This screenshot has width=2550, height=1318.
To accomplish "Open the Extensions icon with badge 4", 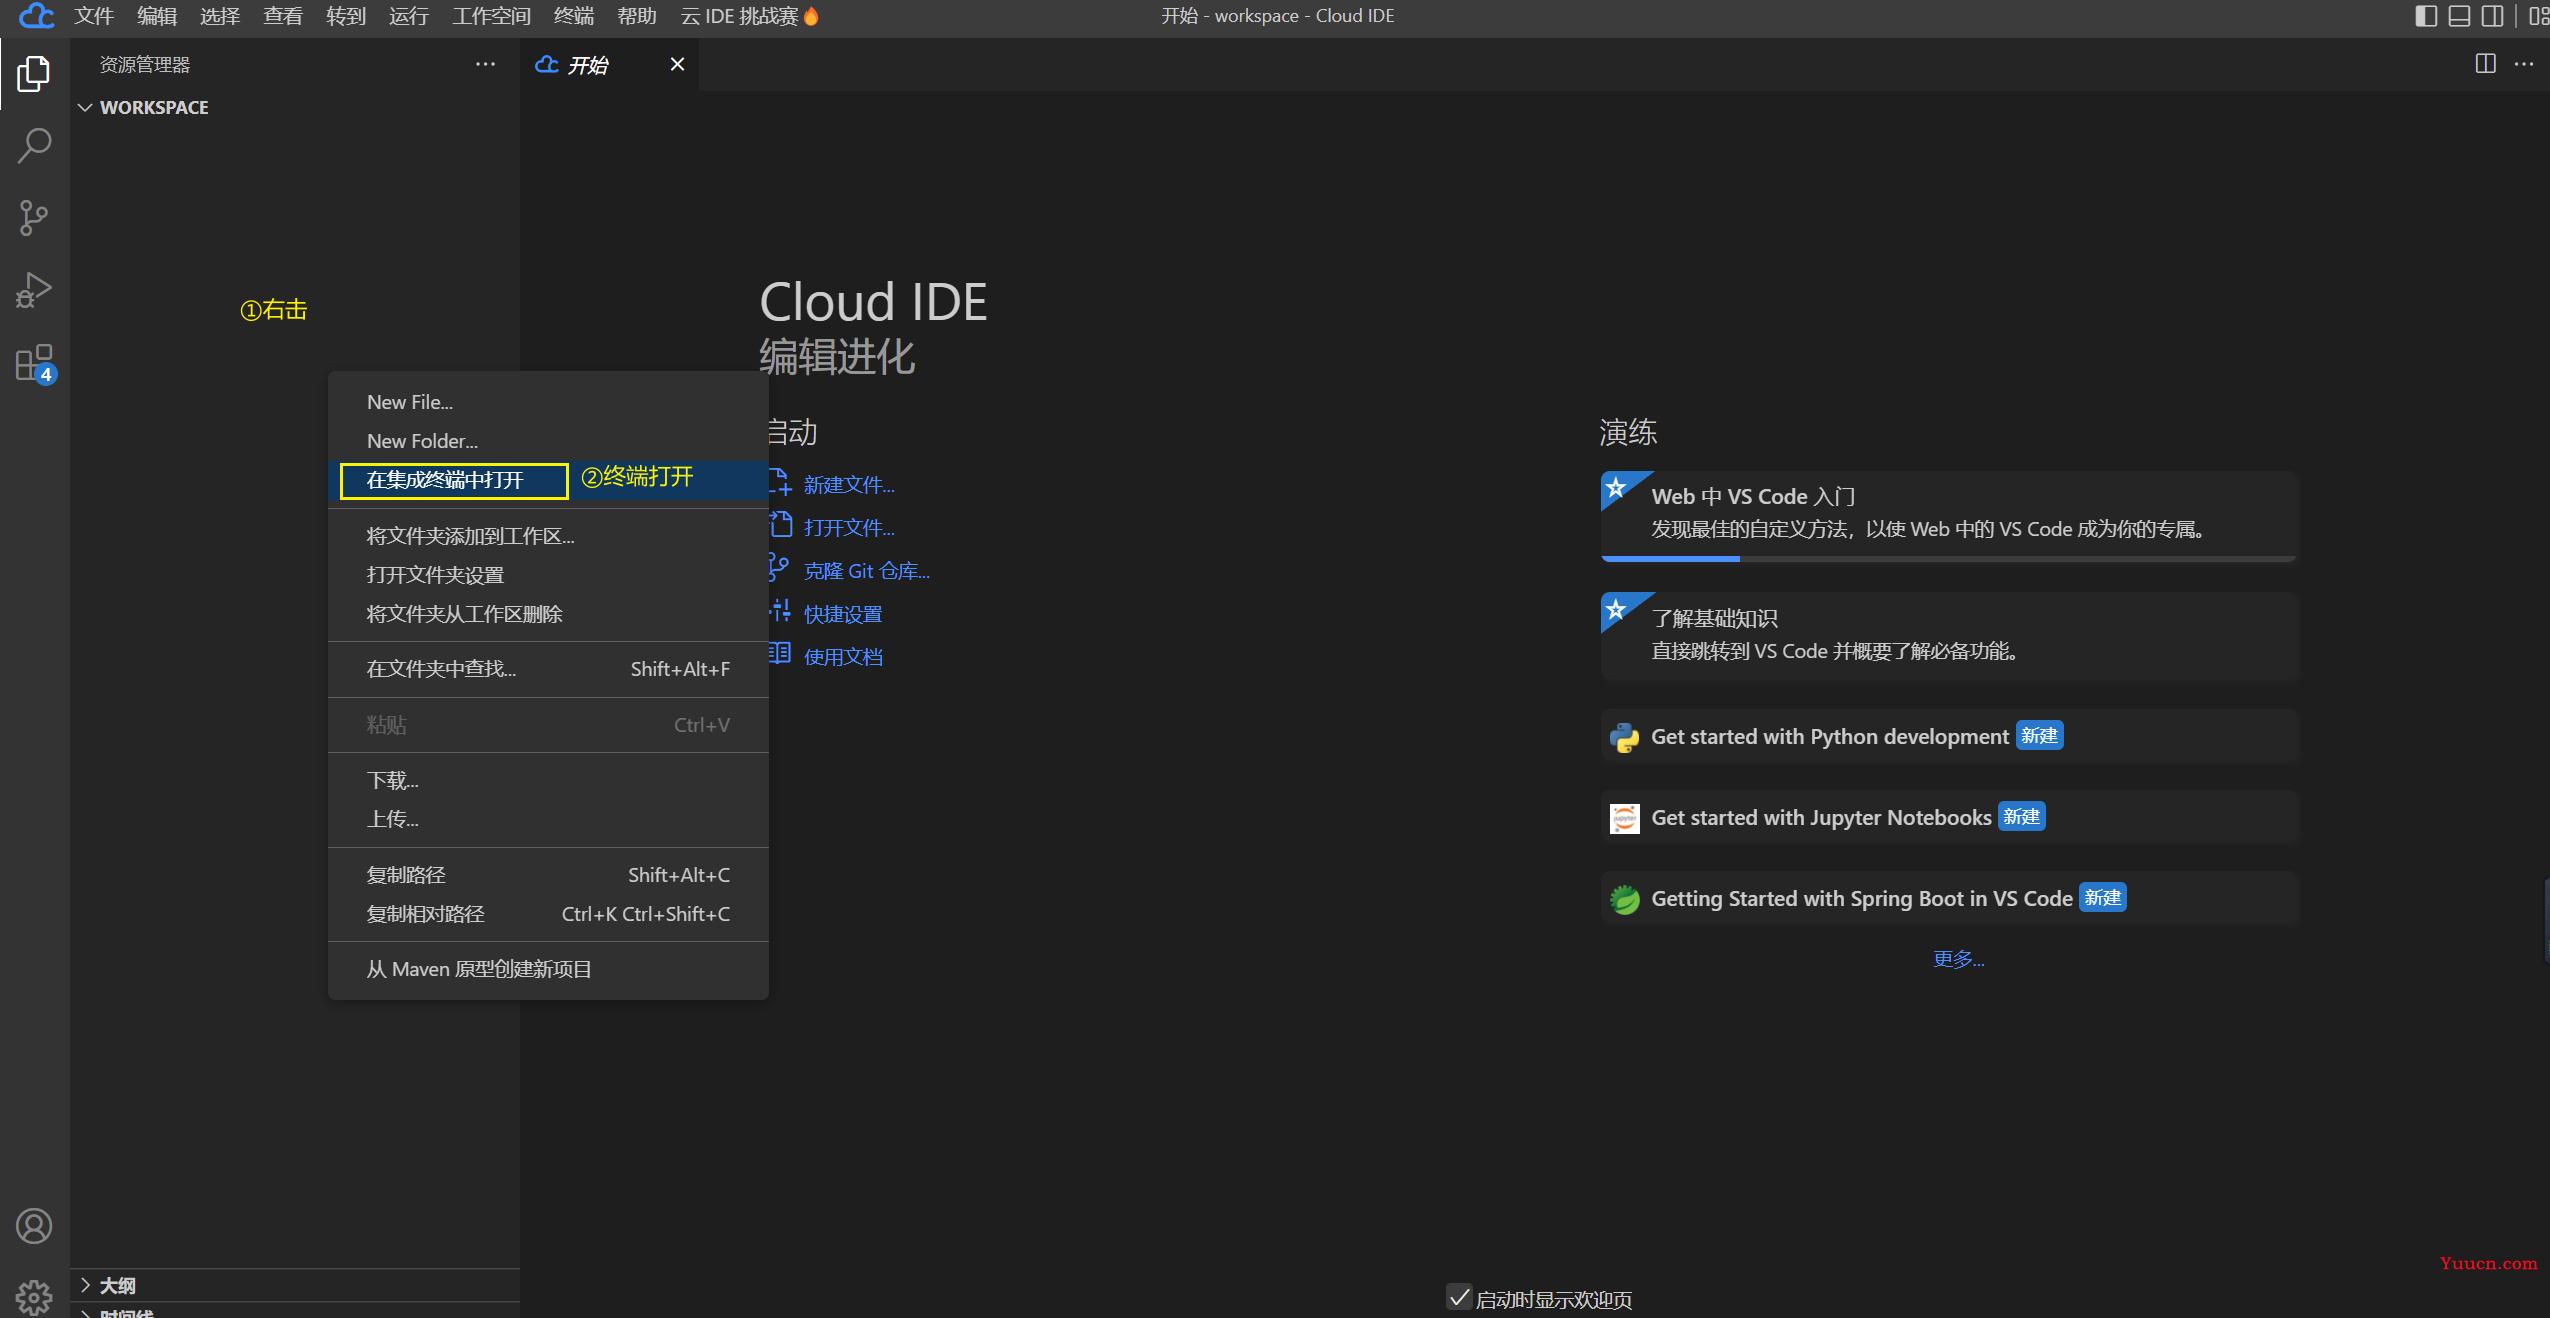I will [34, 364].
